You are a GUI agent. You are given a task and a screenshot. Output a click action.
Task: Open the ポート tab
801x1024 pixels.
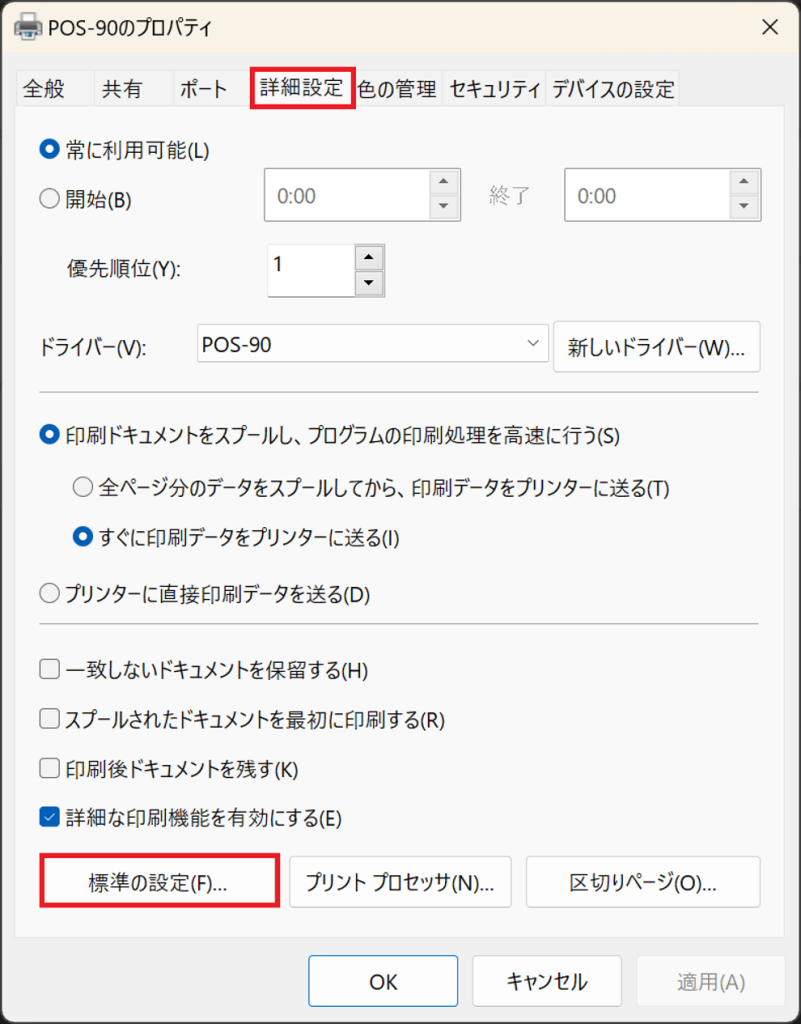(x=203, y=89)
